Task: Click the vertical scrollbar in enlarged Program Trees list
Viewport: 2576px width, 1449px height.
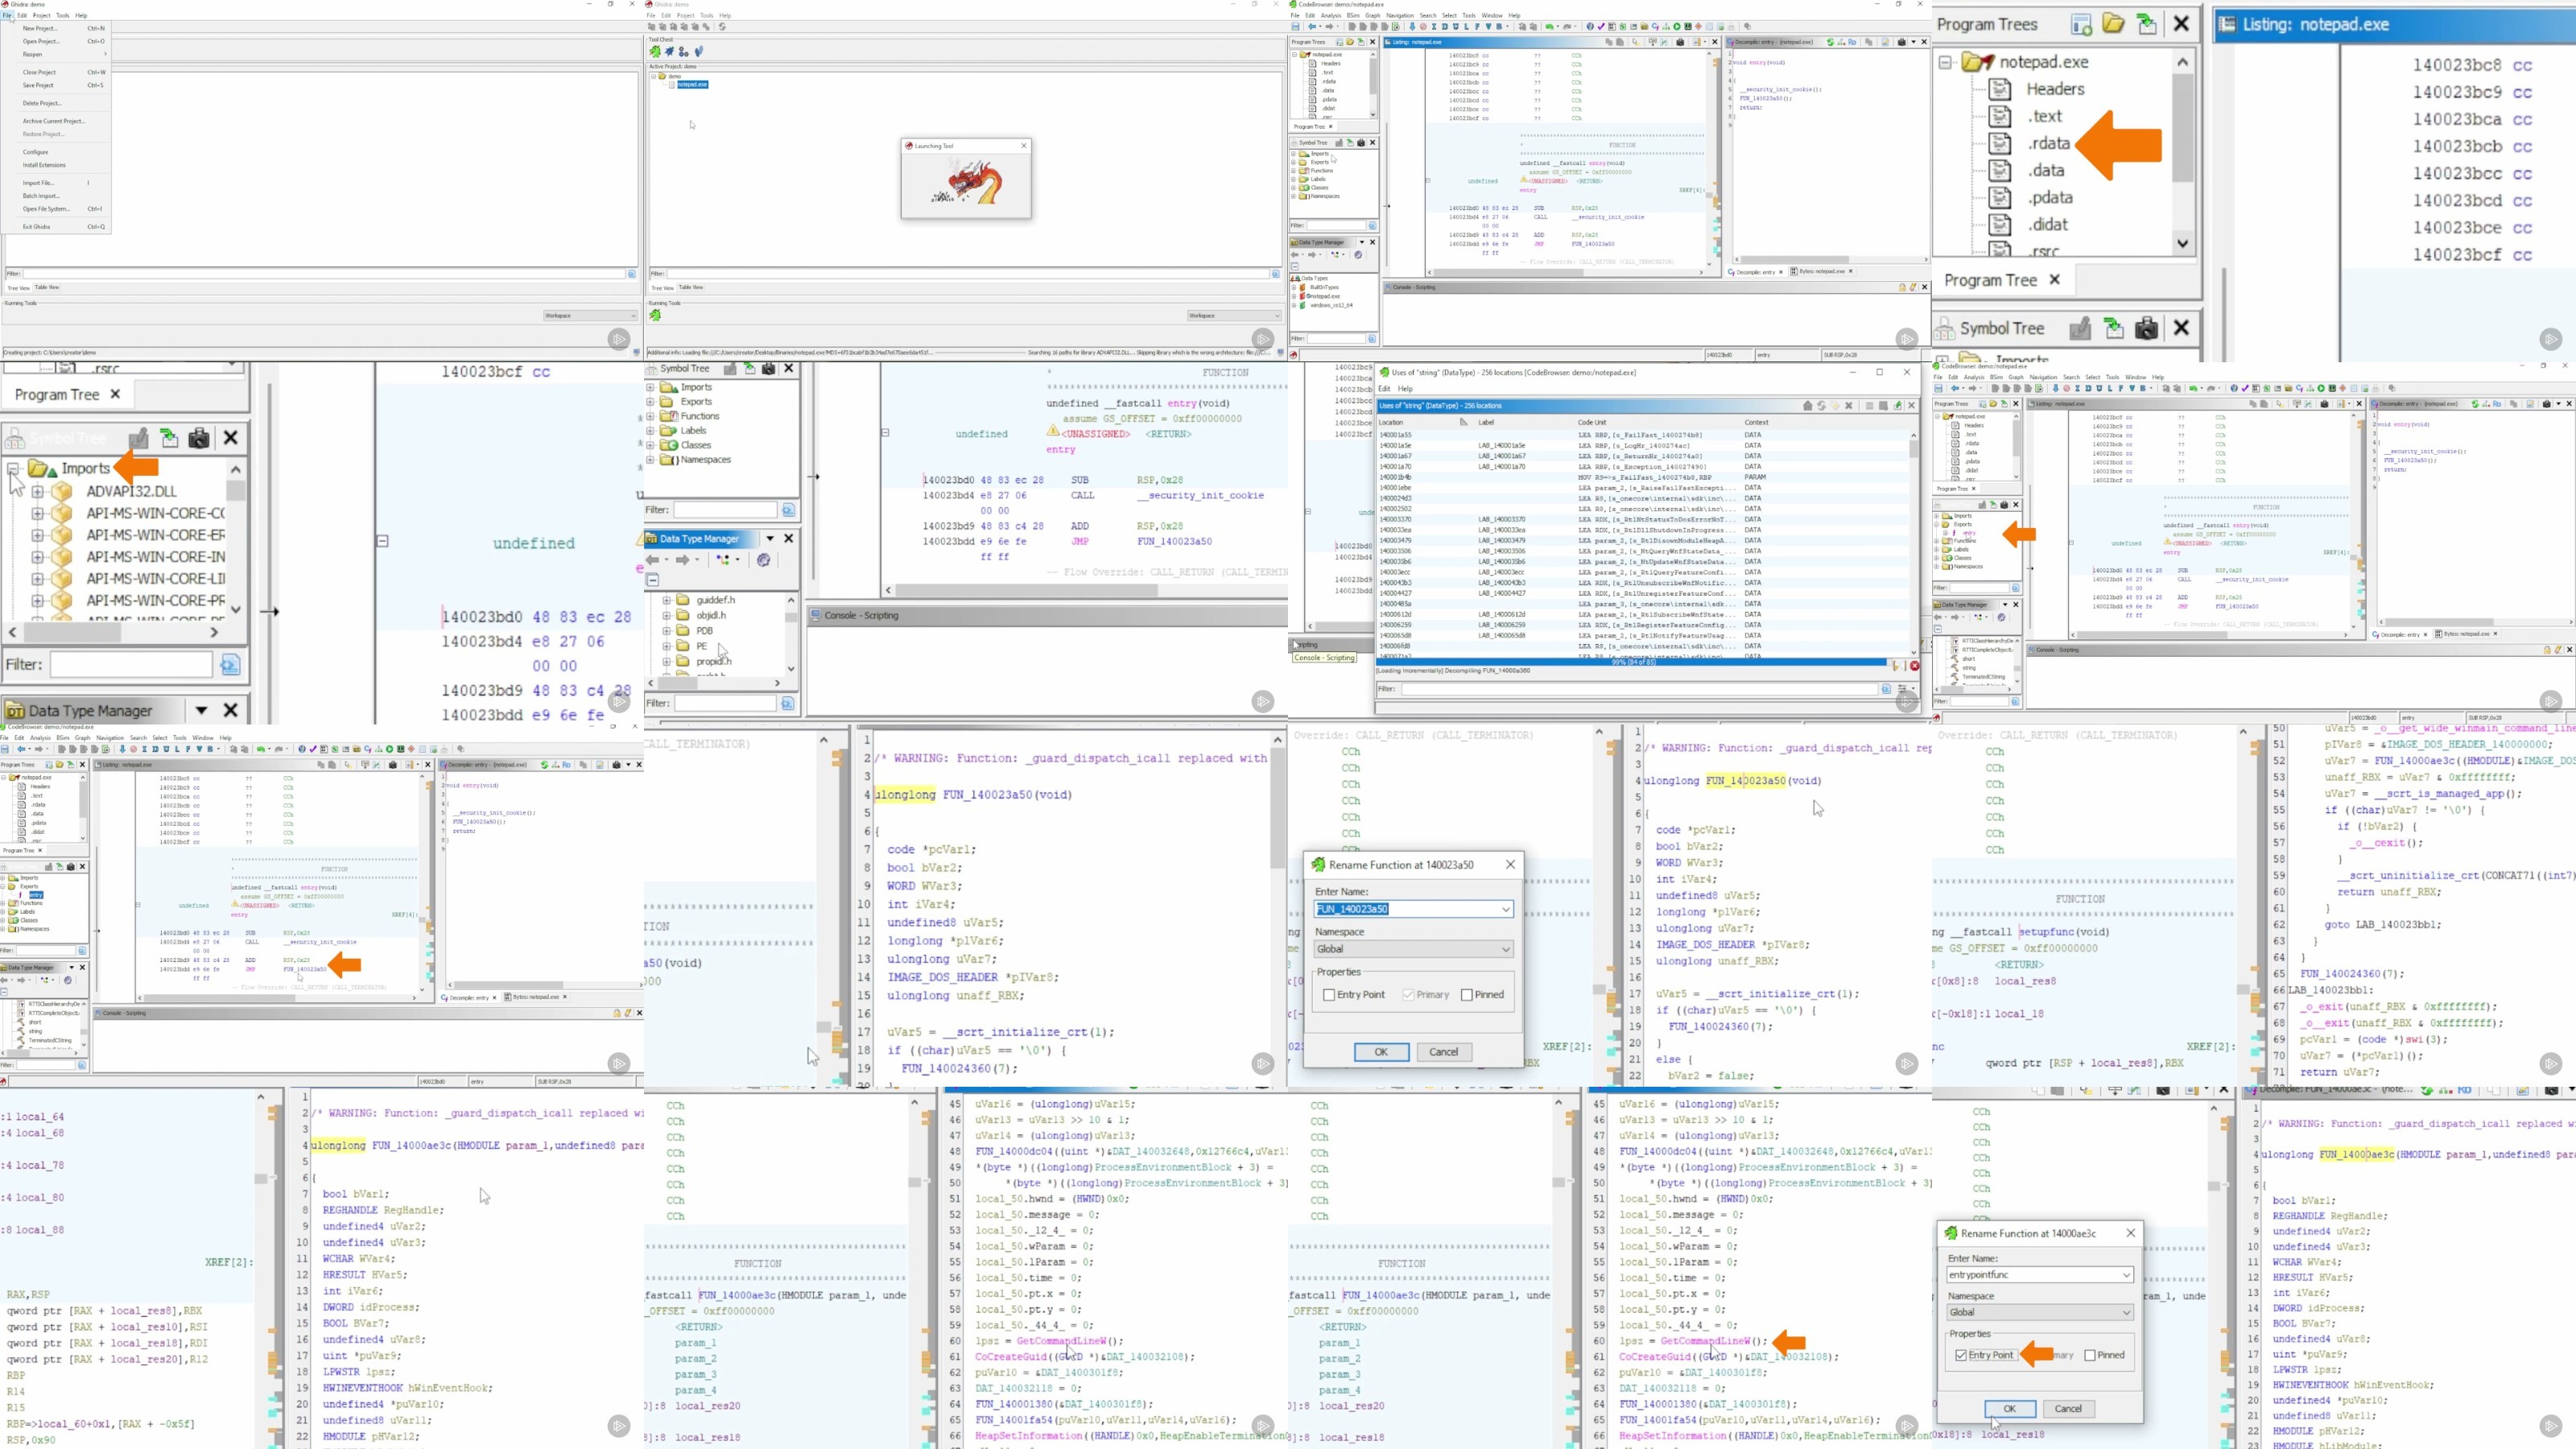Action: coord(2182,152)
